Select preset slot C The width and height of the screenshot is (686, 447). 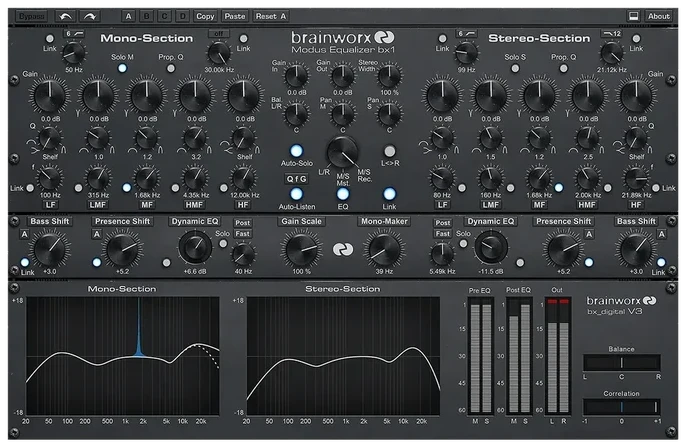click(164, 17)
